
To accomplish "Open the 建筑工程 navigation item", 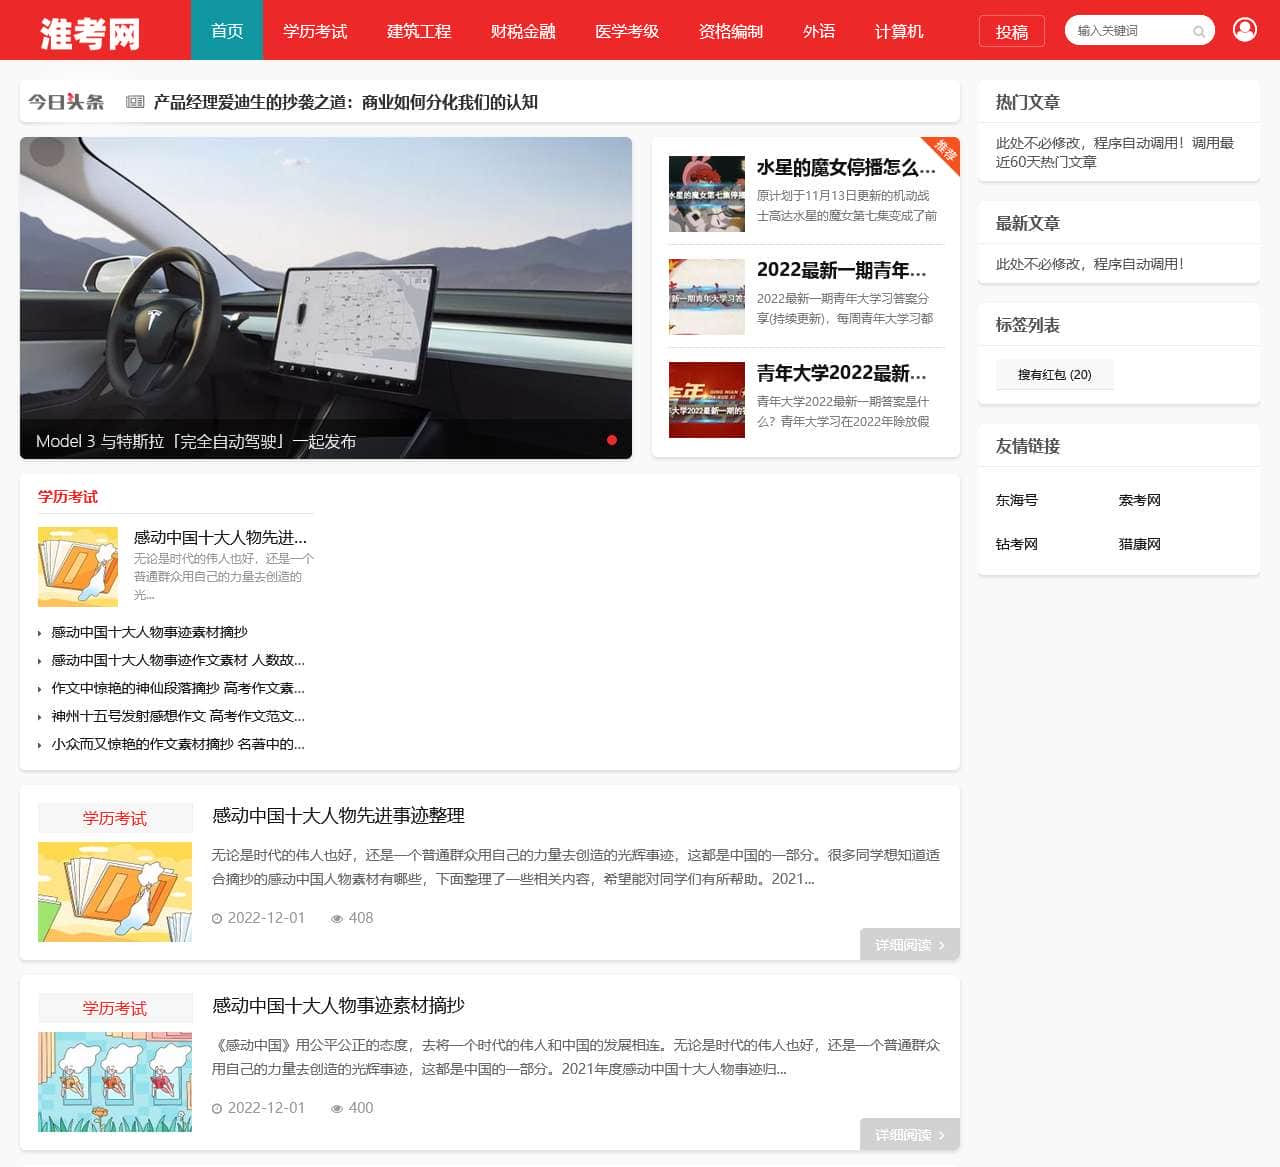I will click(x=419, y=31).
